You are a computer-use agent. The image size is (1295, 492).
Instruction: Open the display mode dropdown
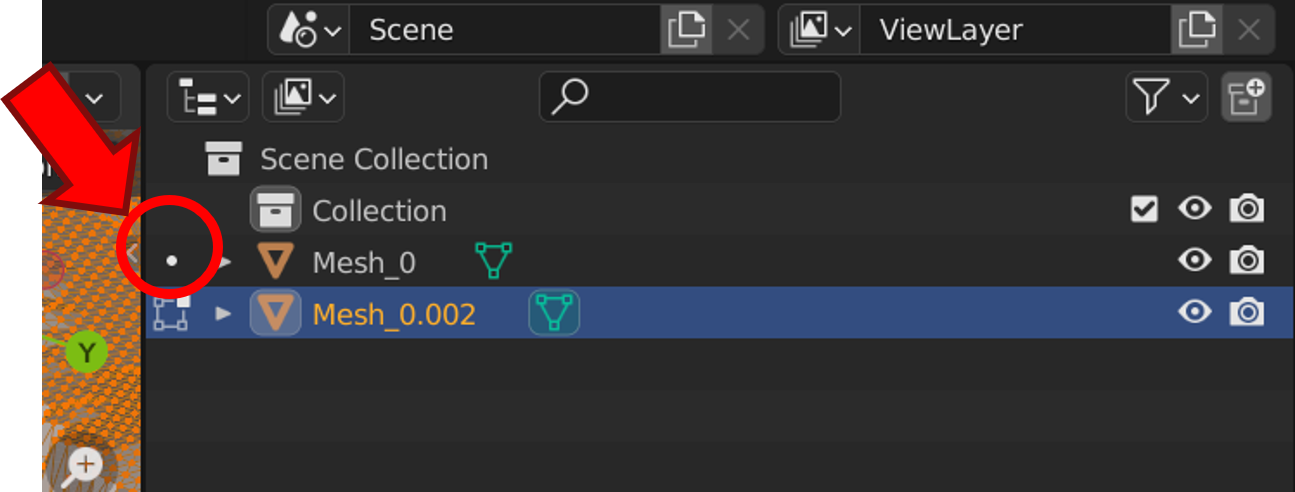click(303, 98)
